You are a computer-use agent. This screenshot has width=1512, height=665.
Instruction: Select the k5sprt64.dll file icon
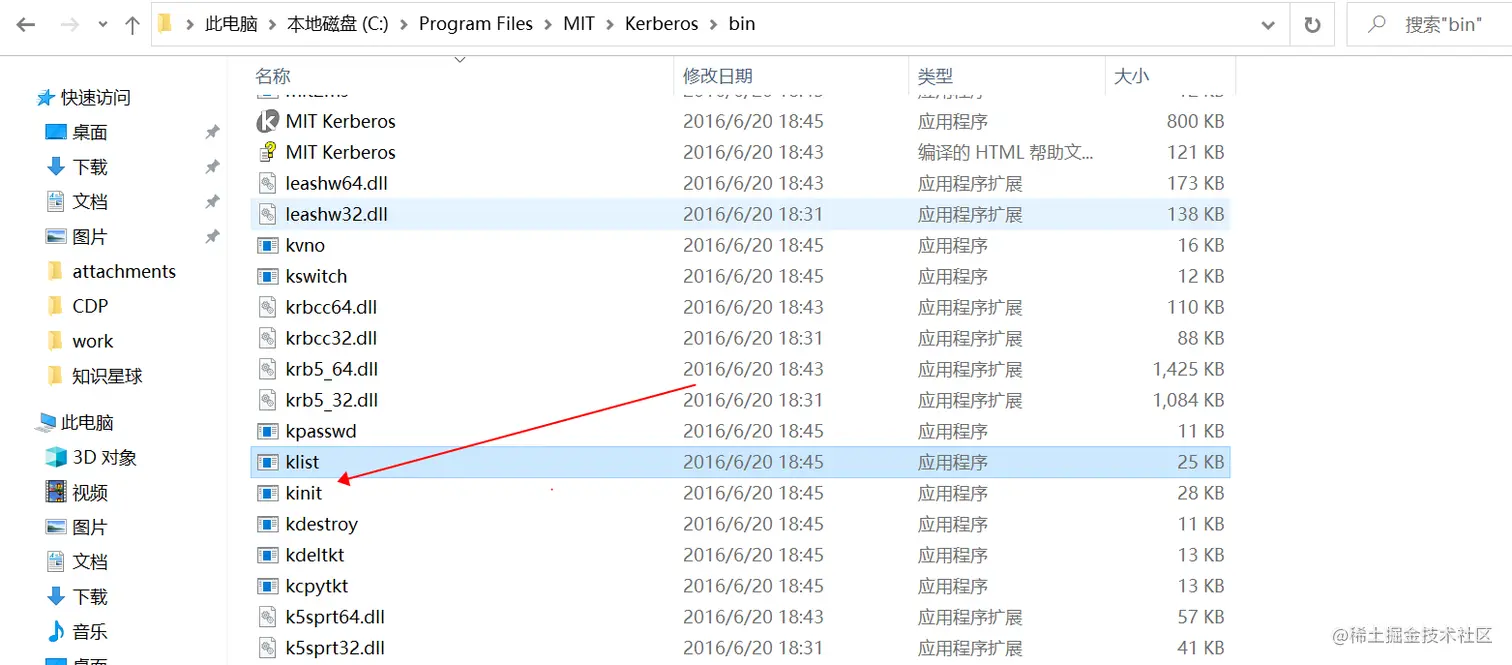point(267,617)
